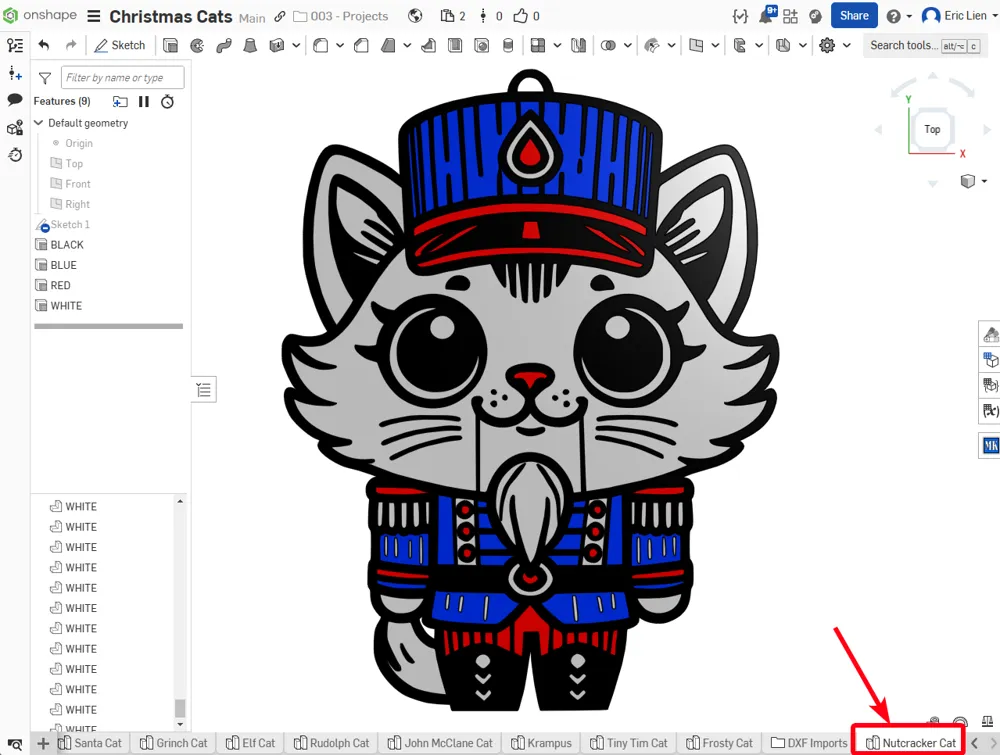The image size is (1000, 755).
Task: Select the Extrude tool icon
Action: click(x=170, y=45)
